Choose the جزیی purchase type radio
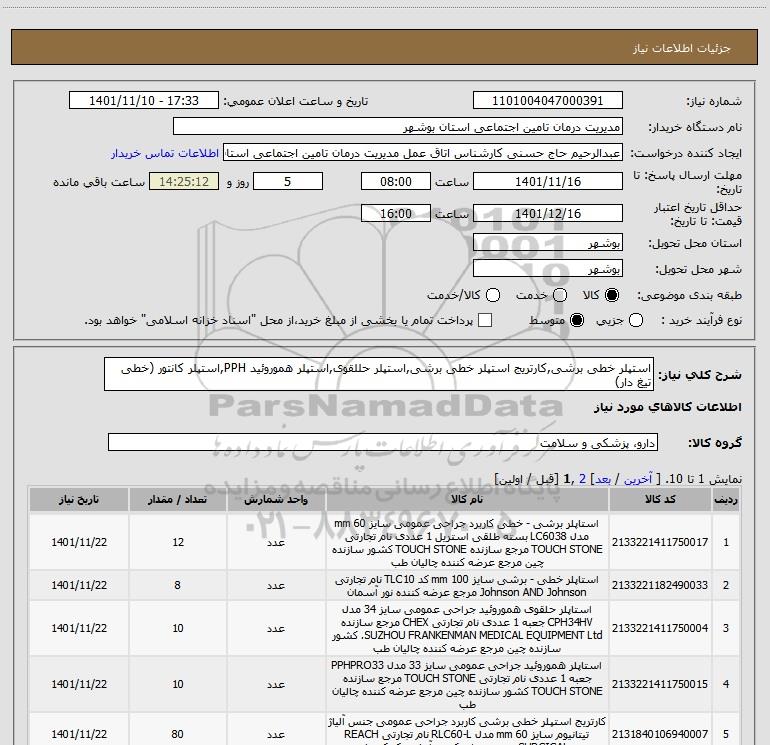770x745 pixels. pos(636,320)
